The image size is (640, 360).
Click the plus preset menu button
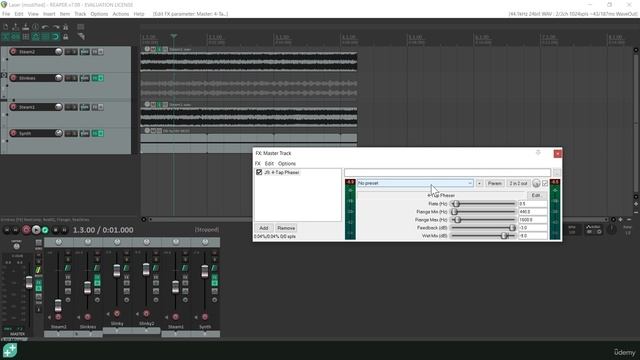click(480, 183)
